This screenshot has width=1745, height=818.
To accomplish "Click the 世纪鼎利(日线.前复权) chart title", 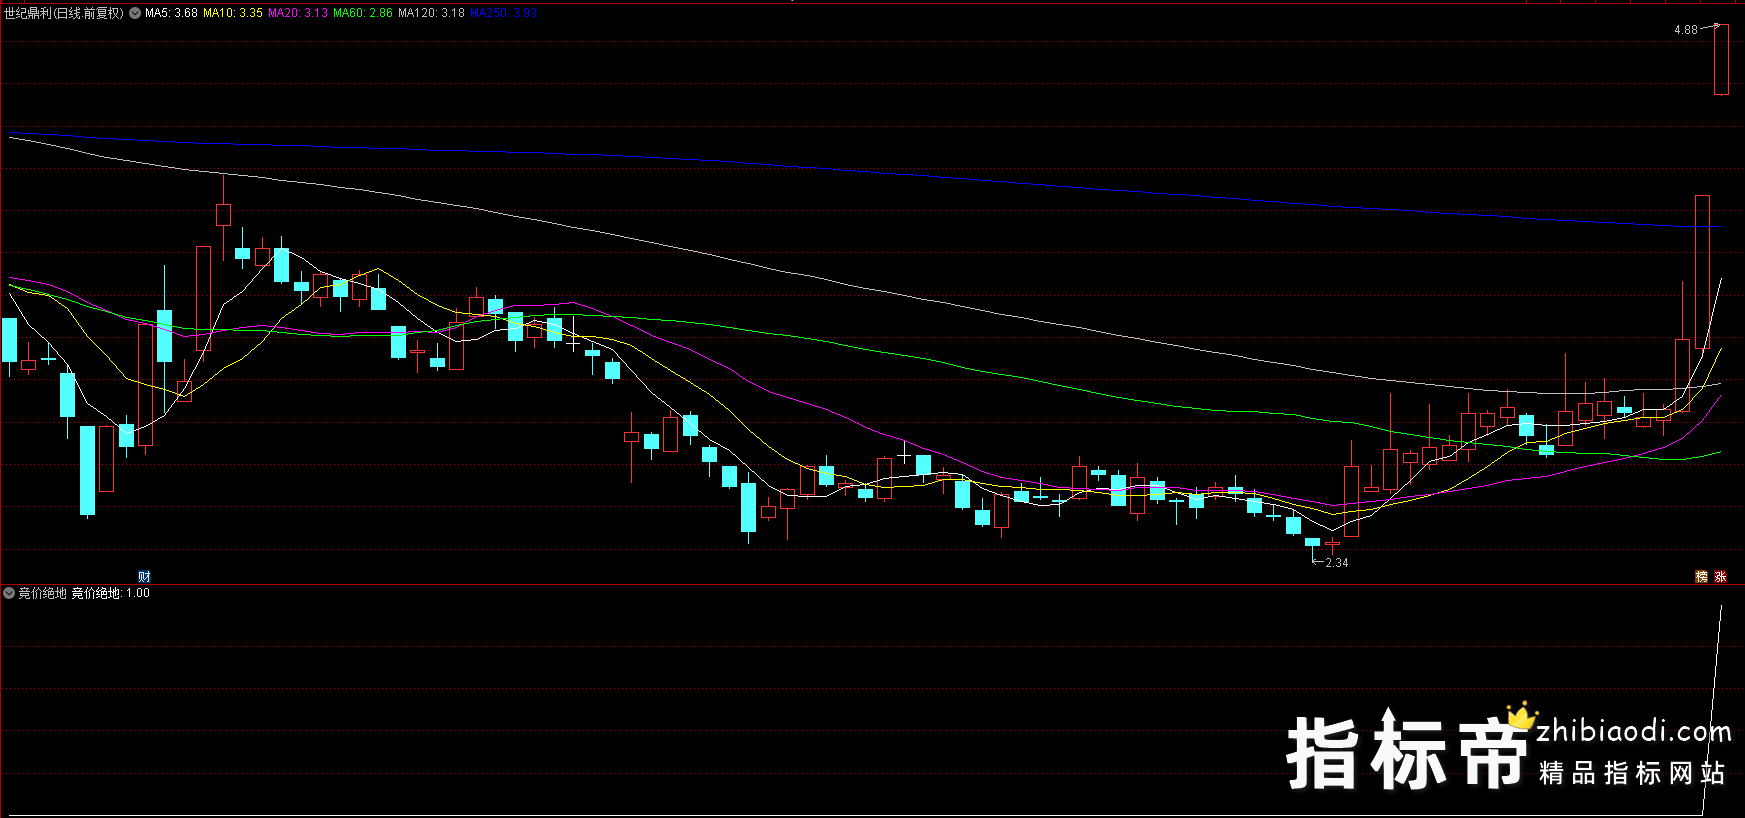I will (64, 13).
